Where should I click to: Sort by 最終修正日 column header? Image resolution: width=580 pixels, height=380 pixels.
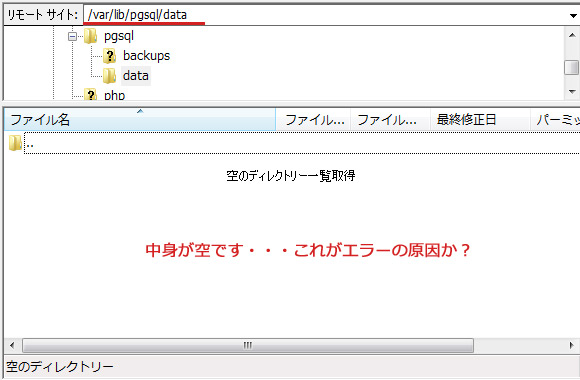(x=480, y=120)
